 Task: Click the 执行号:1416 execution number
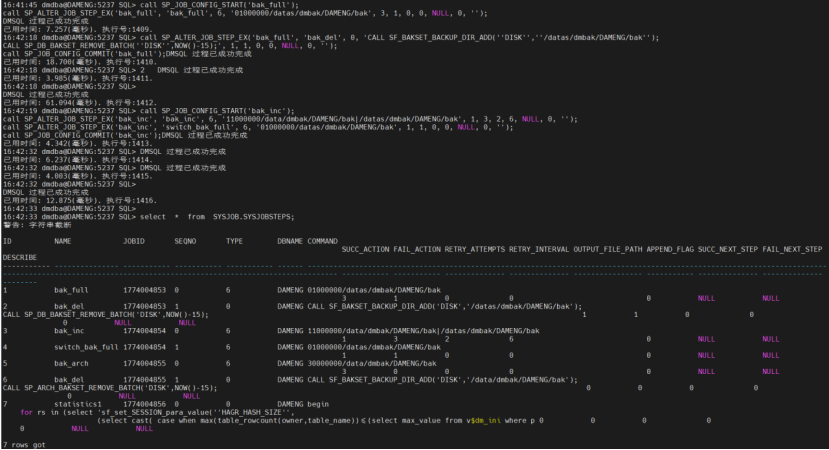pyautogui.click(x=131, y=201)
